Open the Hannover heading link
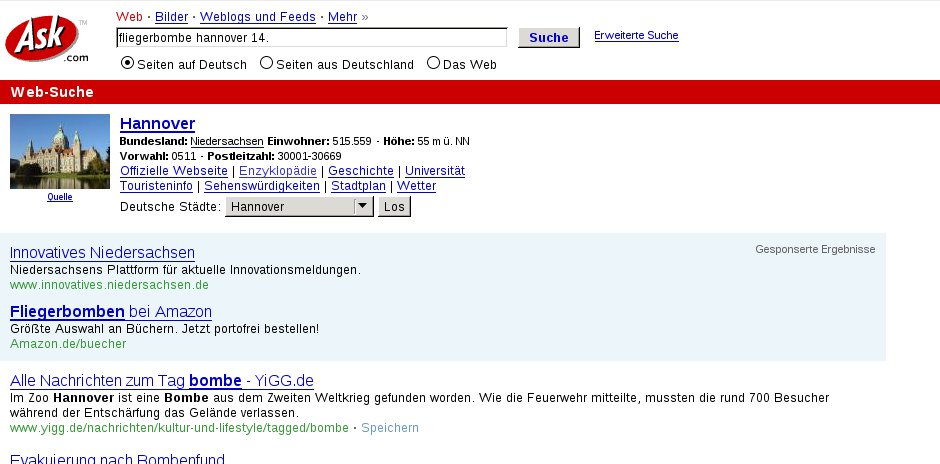 [157, 123]
